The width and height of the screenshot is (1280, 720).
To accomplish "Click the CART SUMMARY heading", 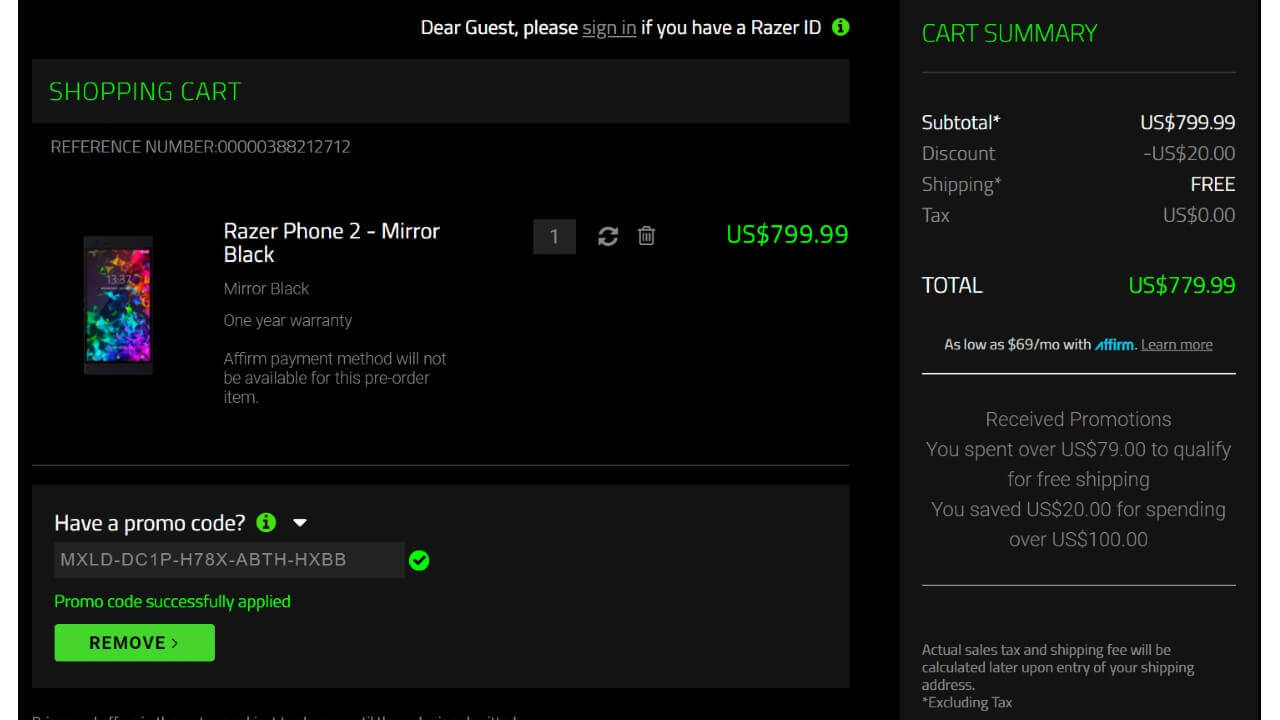I will point(1009,33).
